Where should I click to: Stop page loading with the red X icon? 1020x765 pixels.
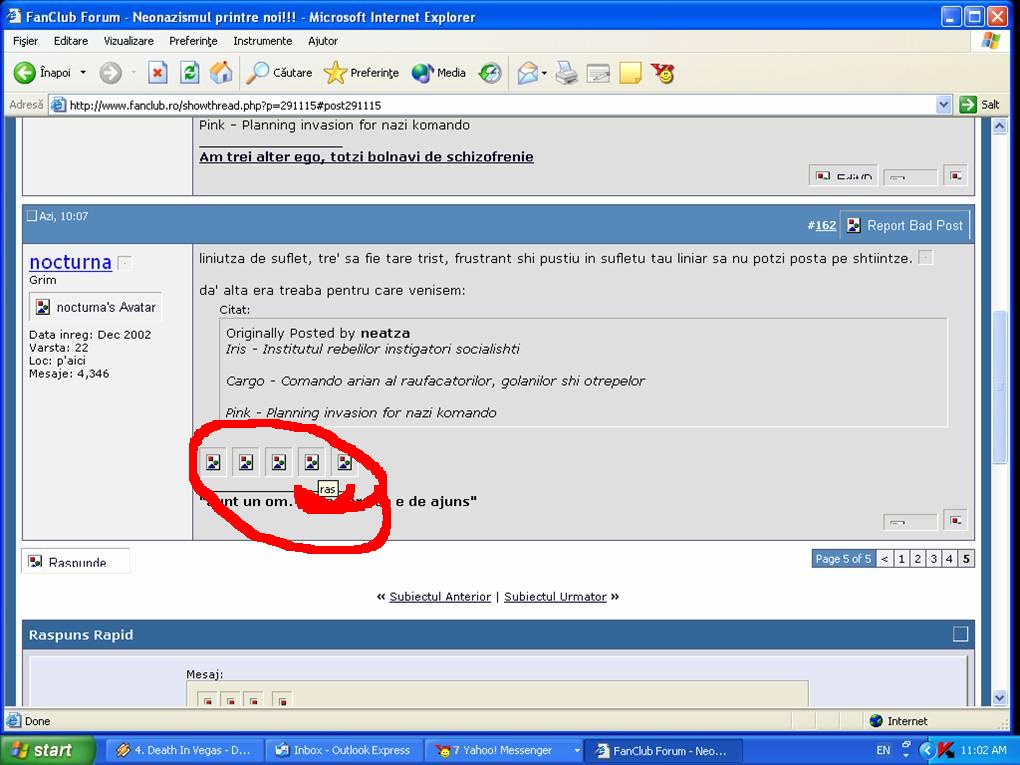[157, 73]
